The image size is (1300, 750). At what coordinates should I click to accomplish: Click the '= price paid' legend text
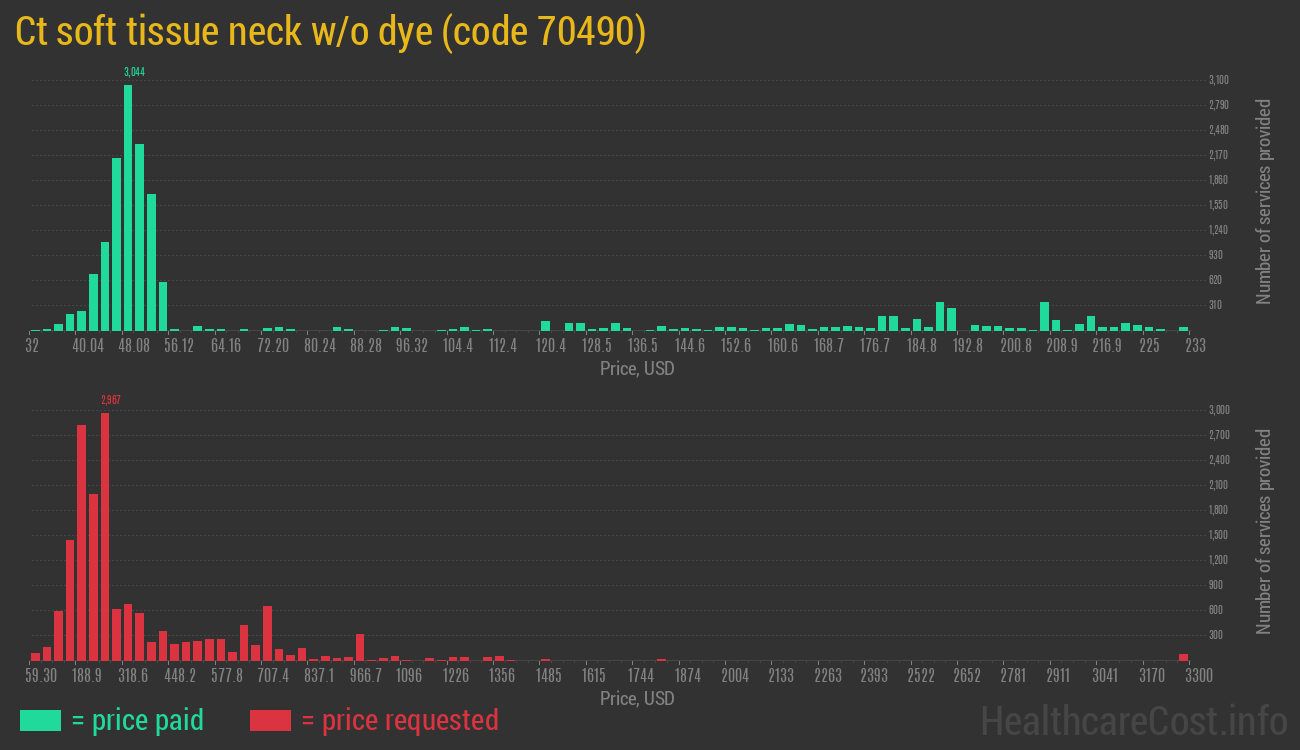pyautogui.click(x=138, y=720)
